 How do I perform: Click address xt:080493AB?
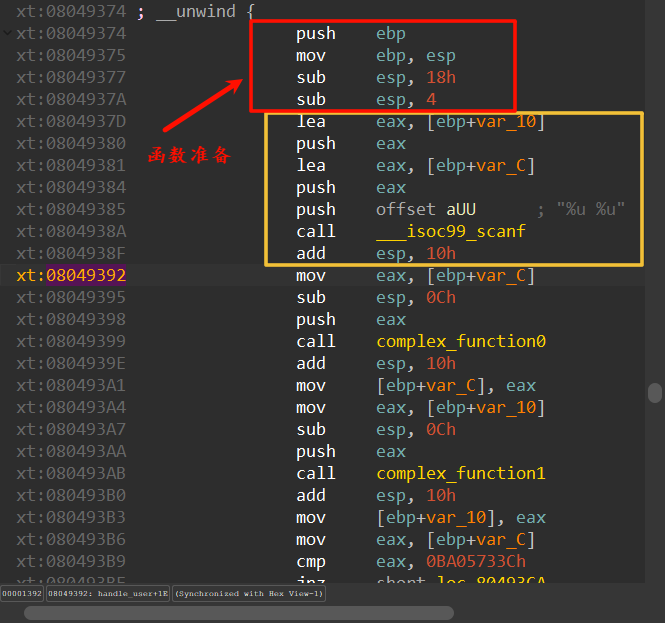coord(71,473)
